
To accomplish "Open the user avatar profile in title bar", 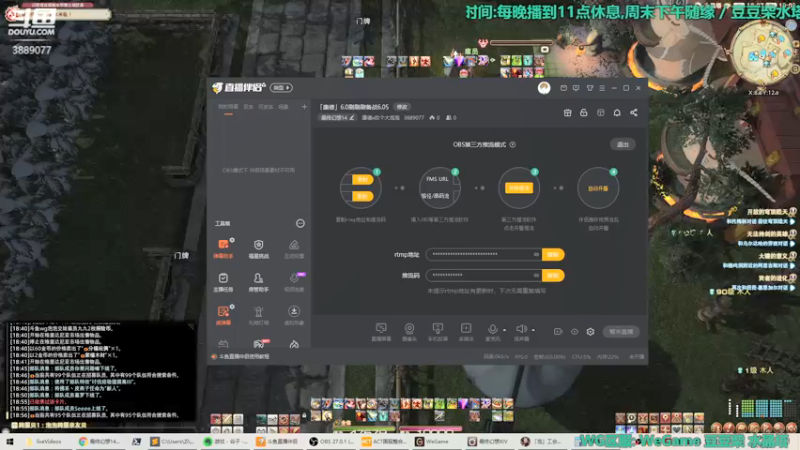I will [544, 88].
